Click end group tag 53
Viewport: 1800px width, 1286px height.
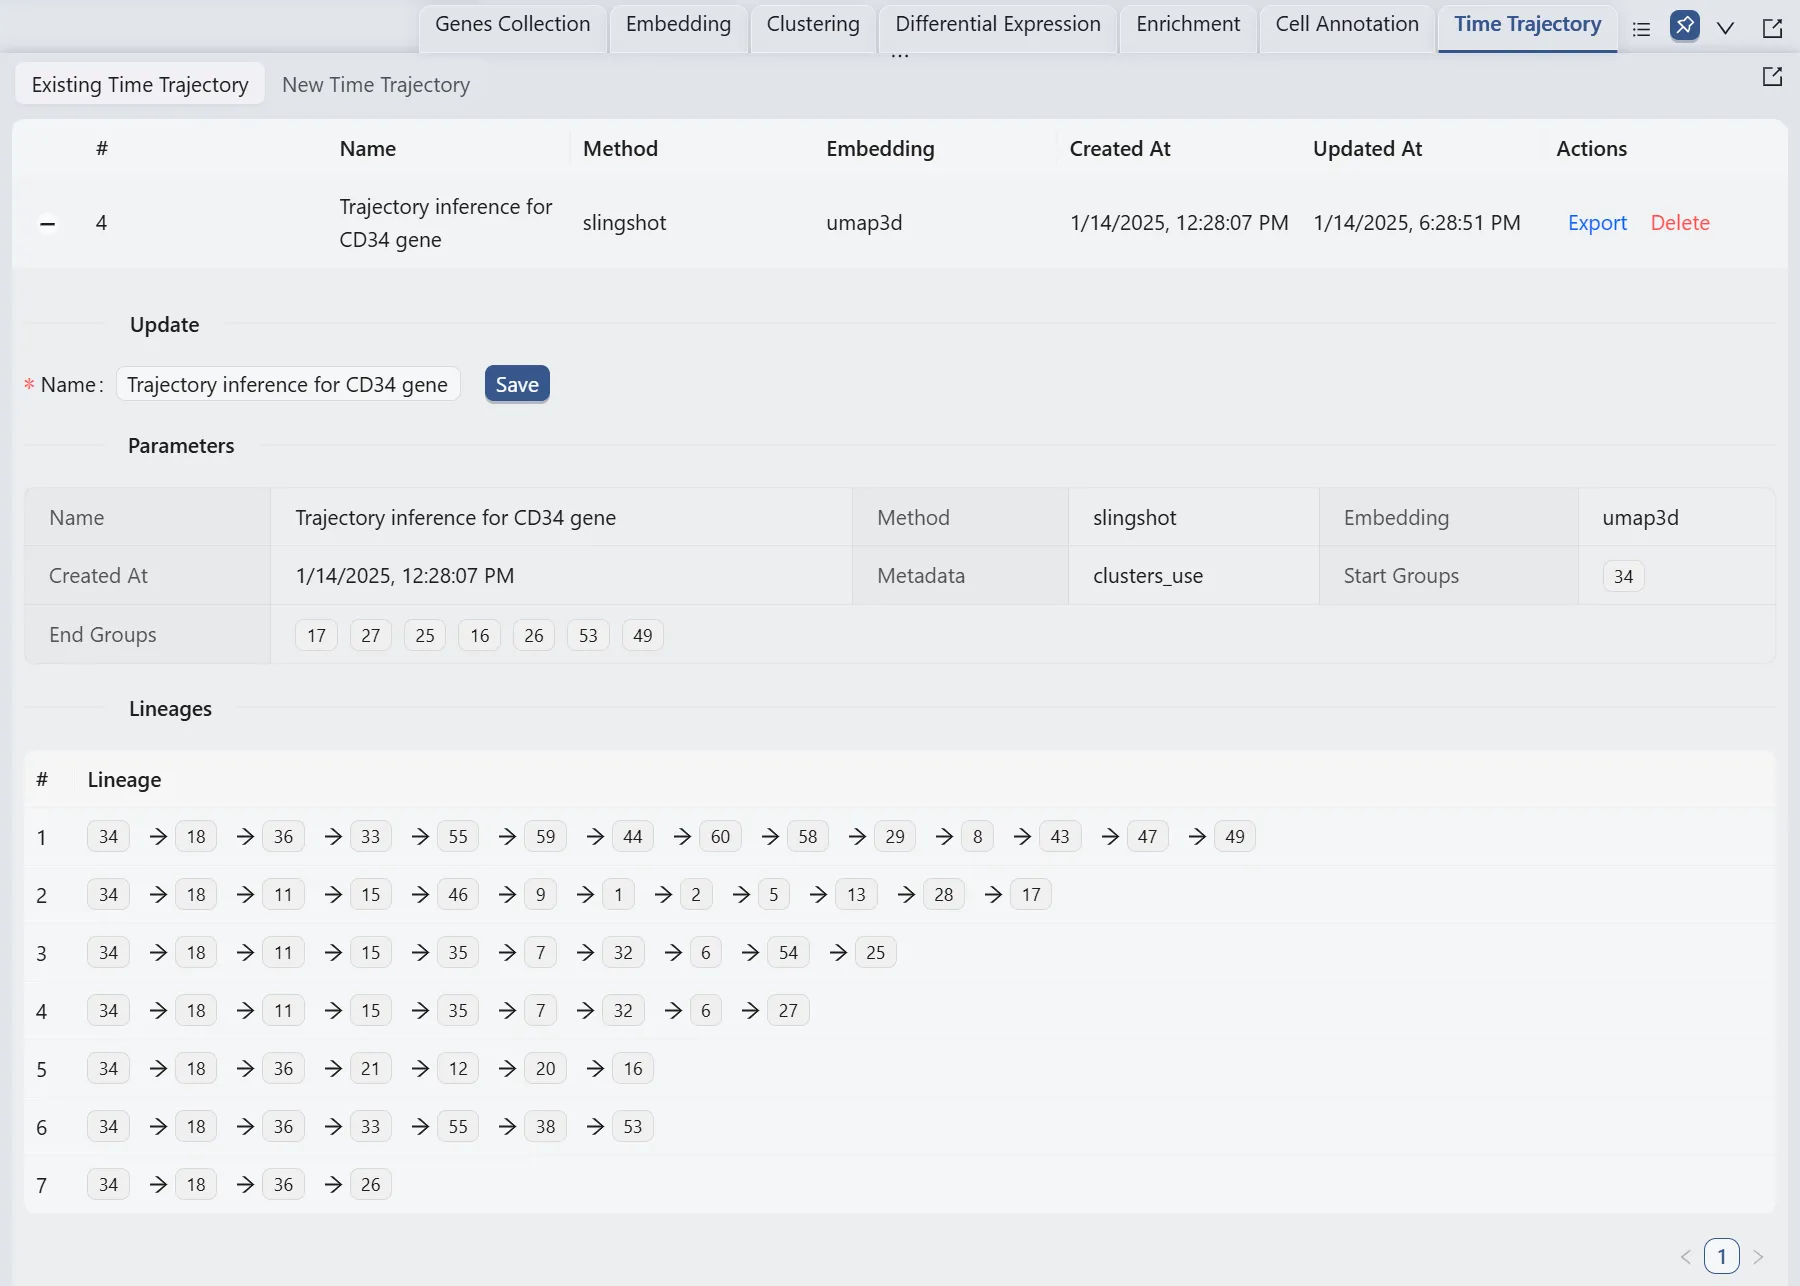click(x=588, y=636)
